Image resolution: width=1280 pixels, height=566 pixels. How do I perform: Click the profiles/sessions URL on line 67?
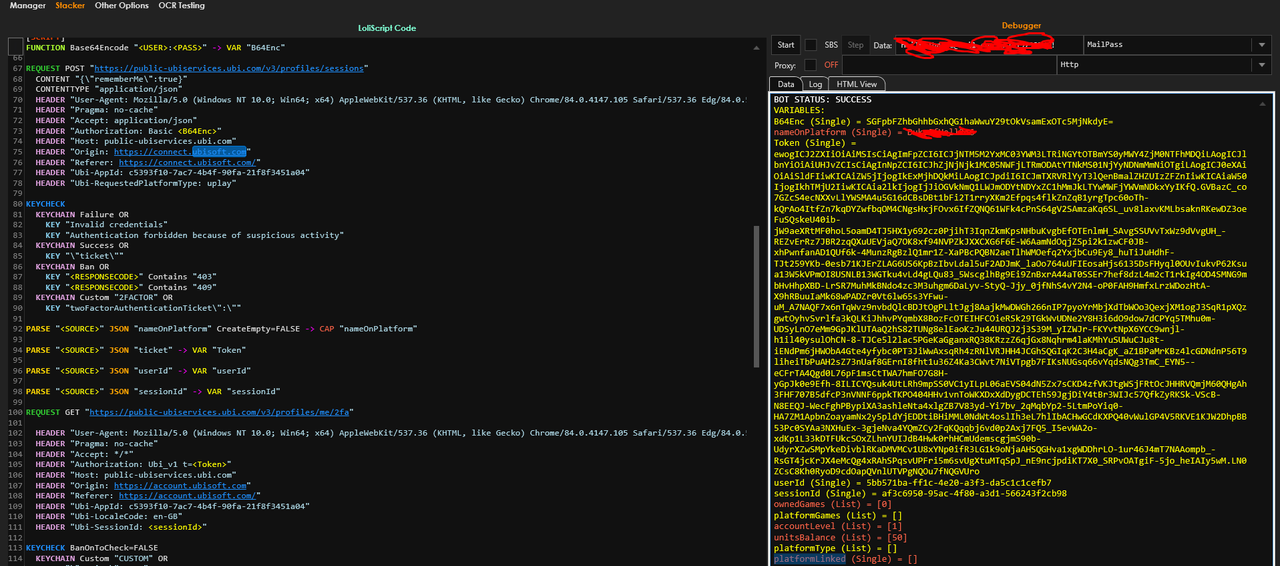(x=230, y=68)
